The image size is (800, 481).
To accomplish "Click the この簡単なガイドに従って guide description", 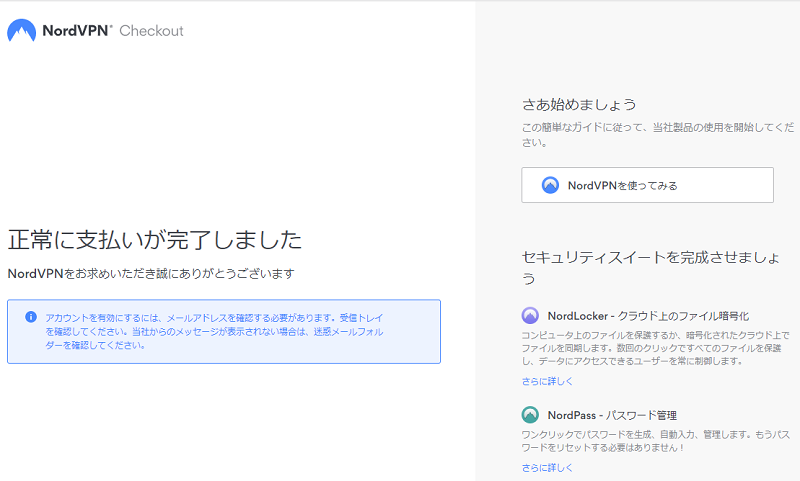I will 658,135.
